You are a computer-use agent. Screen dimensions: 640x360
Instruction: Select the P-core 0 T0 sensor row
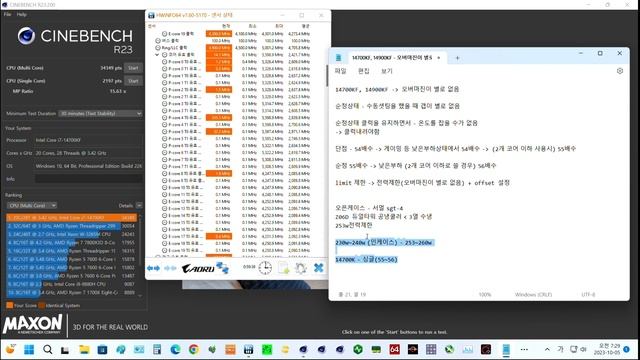236,62
